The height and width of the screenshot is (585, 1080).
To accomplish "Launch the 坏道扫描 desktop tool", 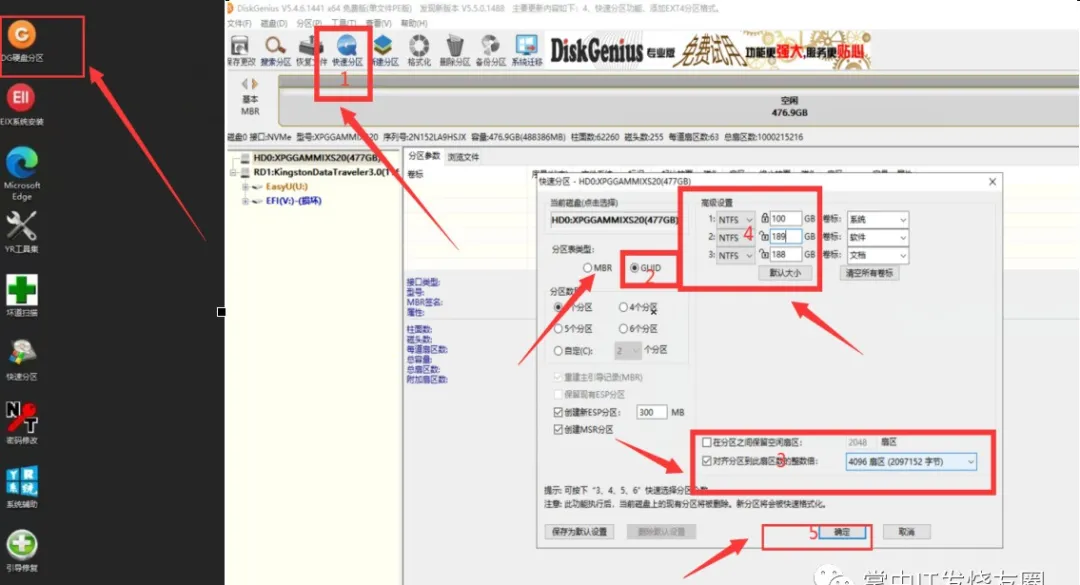I will pos(21,295).
